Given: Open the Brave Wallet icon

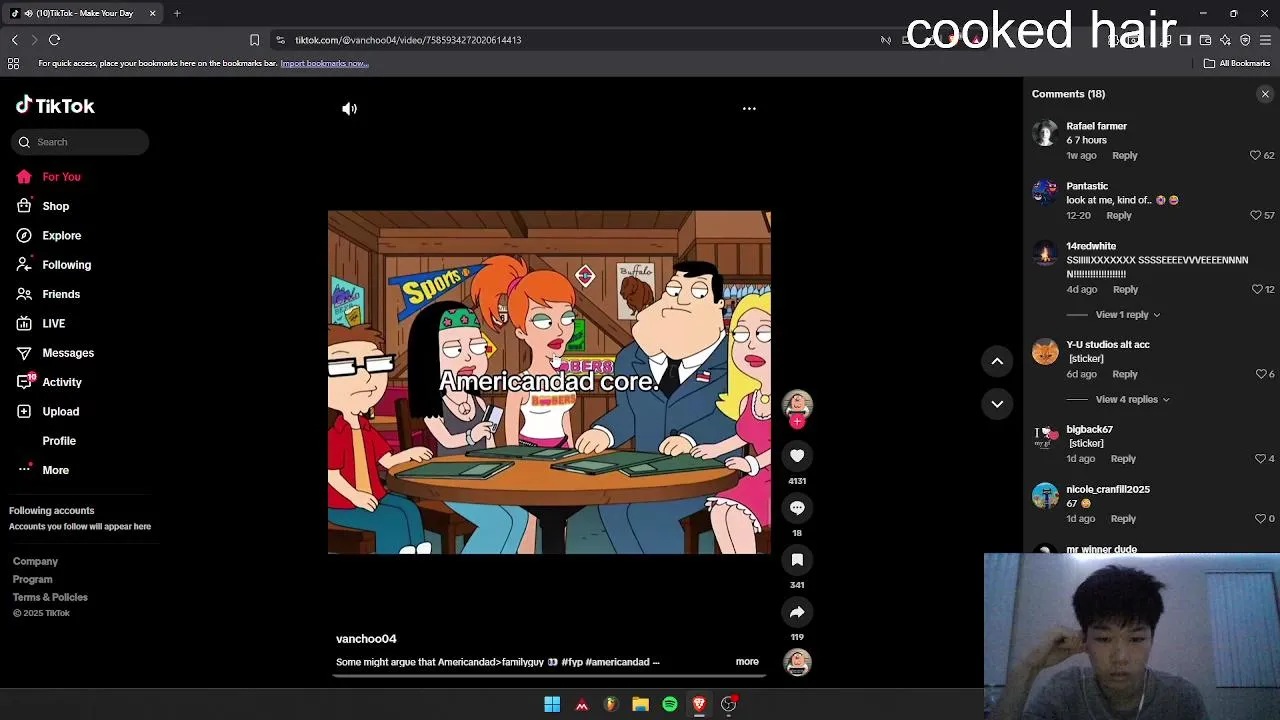Looking at the screenshot, I should pos(1205,40).
